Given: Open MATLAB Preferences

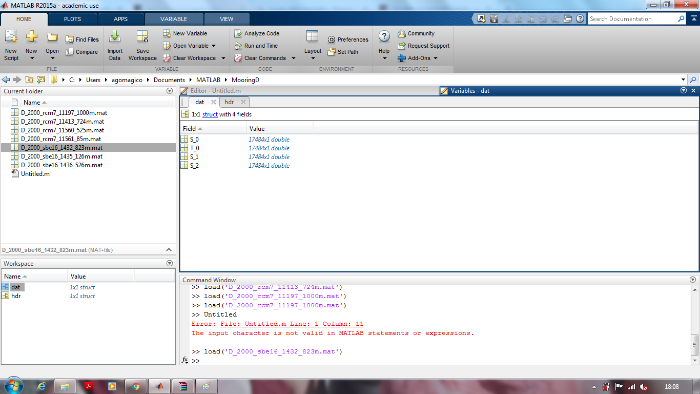Looking at the screenshot, I should (348, 39).
